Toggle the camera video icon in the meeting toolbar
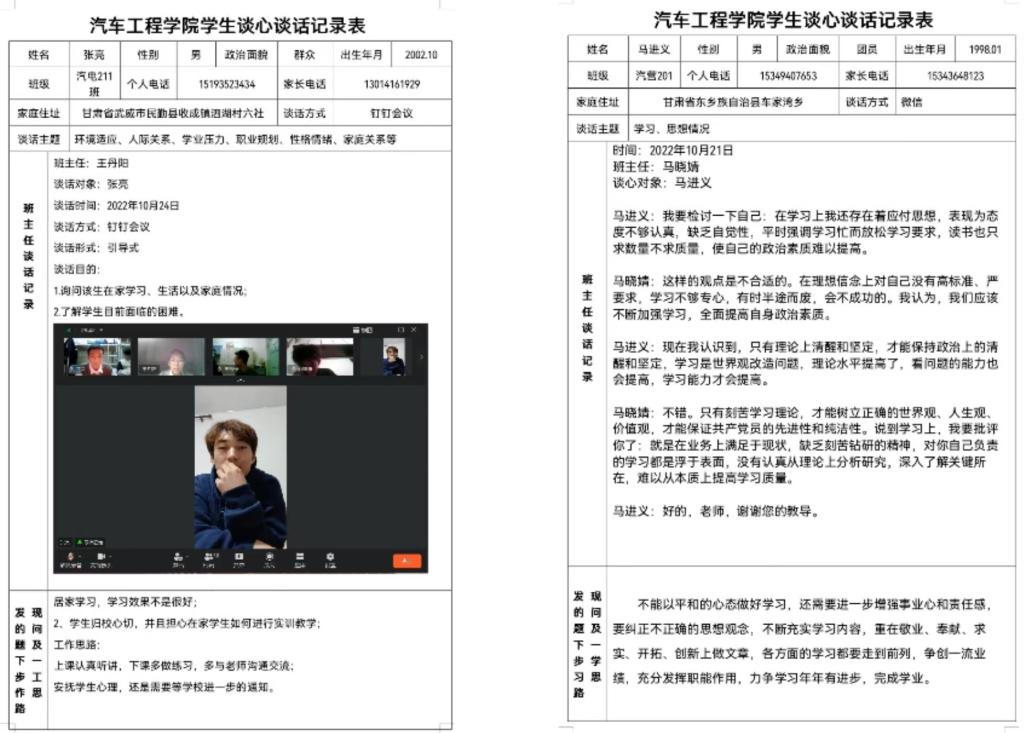The height and width of the screenshot is (733, 1024). tap(100, 555)
